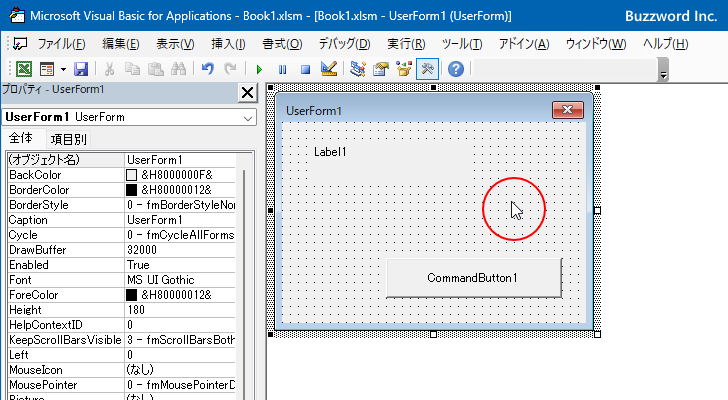The height and width of the screenshot is (400, 728).
Task: Select the Caption property value UserForm1
Action: click(180, 220)
